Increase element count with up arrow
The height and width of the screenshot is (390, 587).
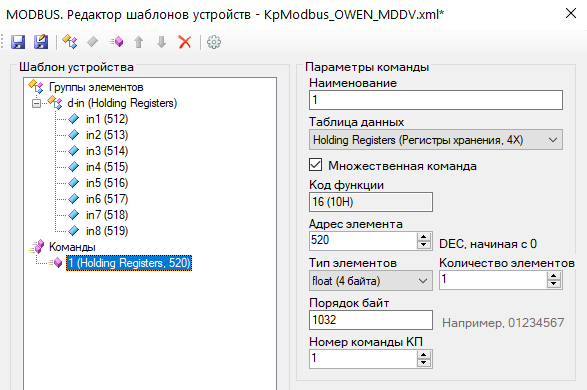pos(554,276)
